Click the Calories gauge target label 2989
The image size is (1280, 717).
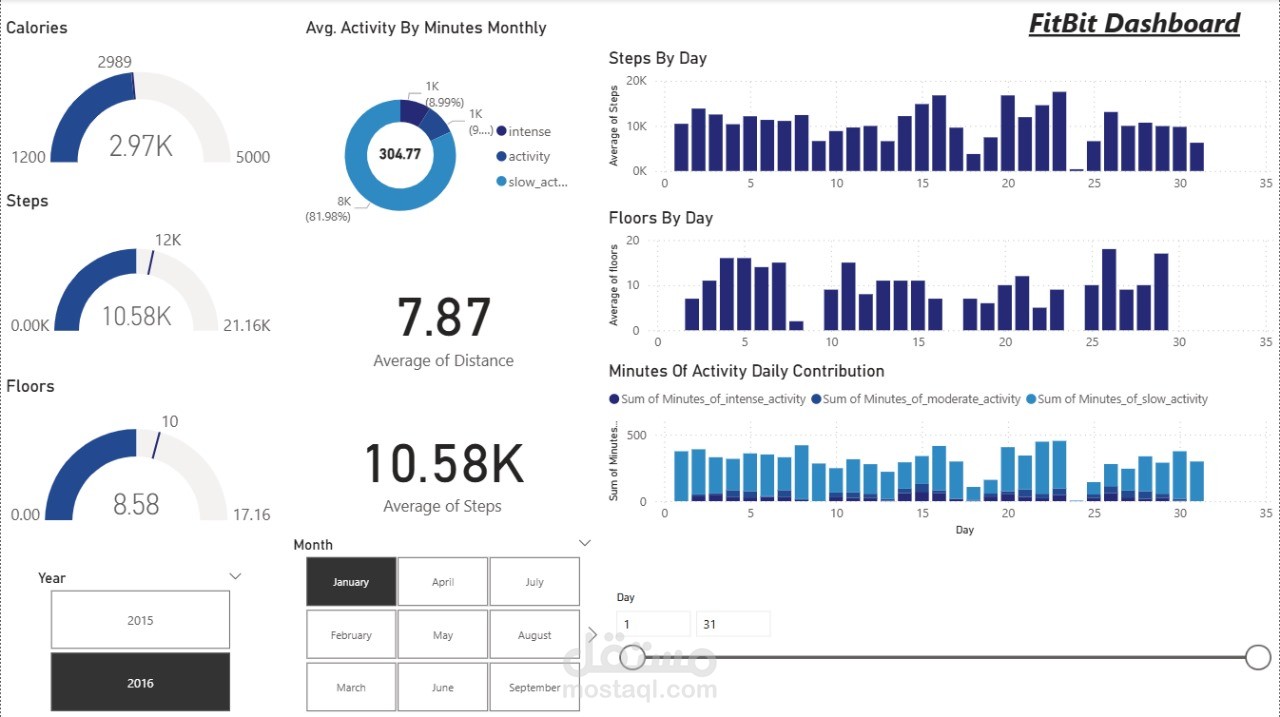(x=115, y=62)
